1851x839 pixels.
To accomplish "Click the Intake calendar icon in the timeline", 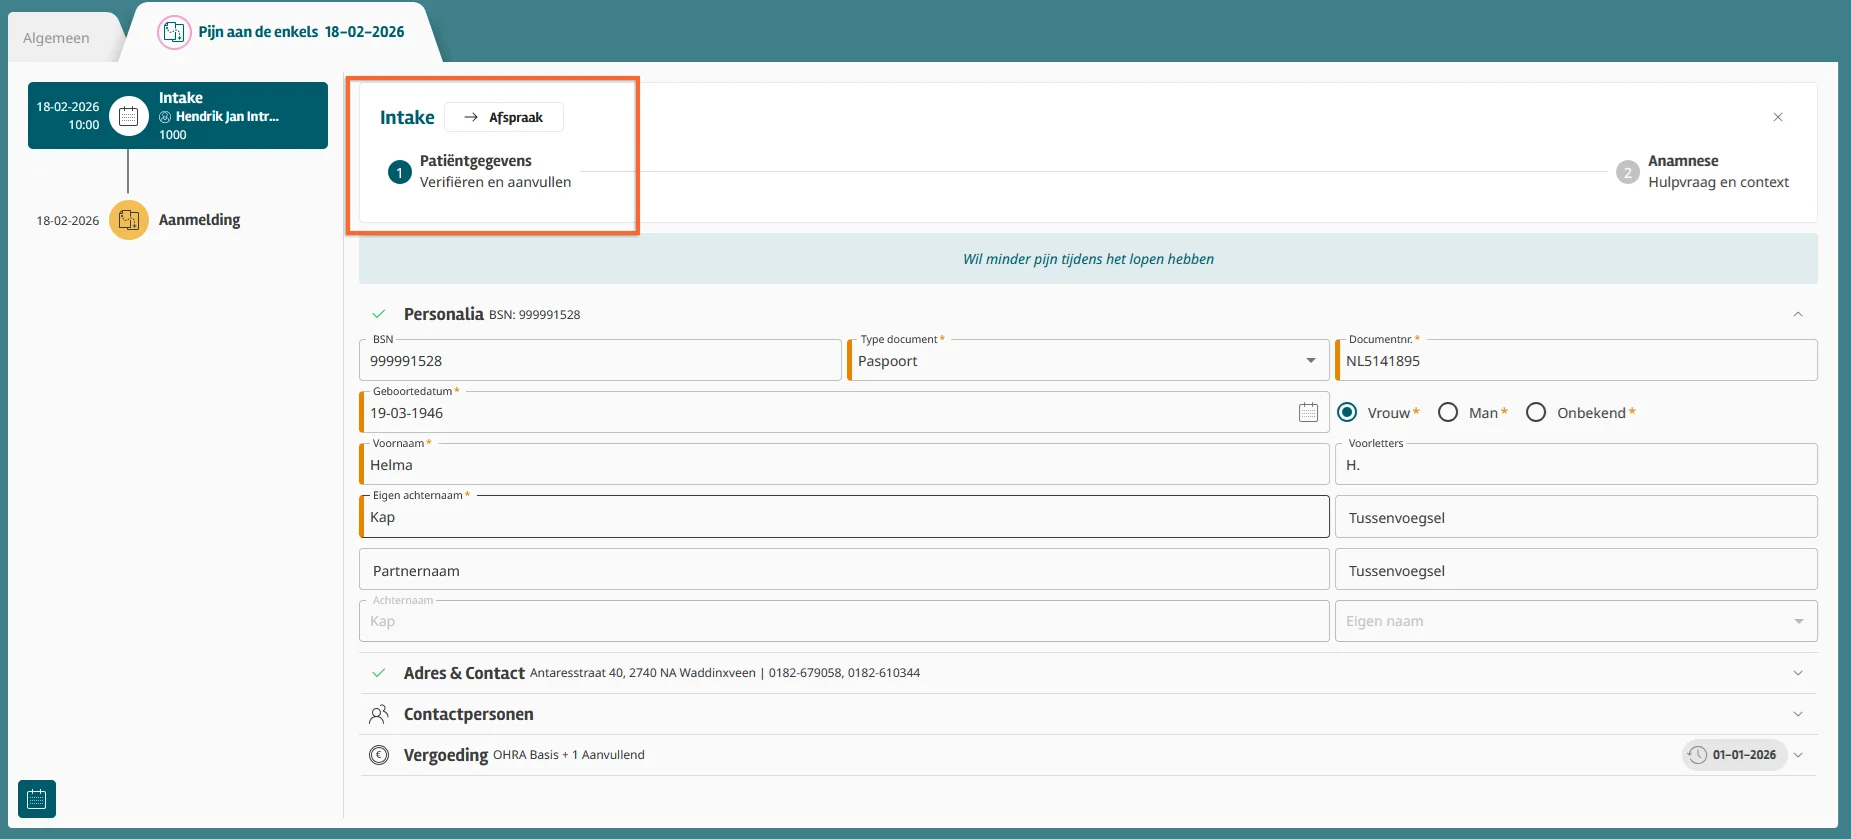I will [129, 116].
